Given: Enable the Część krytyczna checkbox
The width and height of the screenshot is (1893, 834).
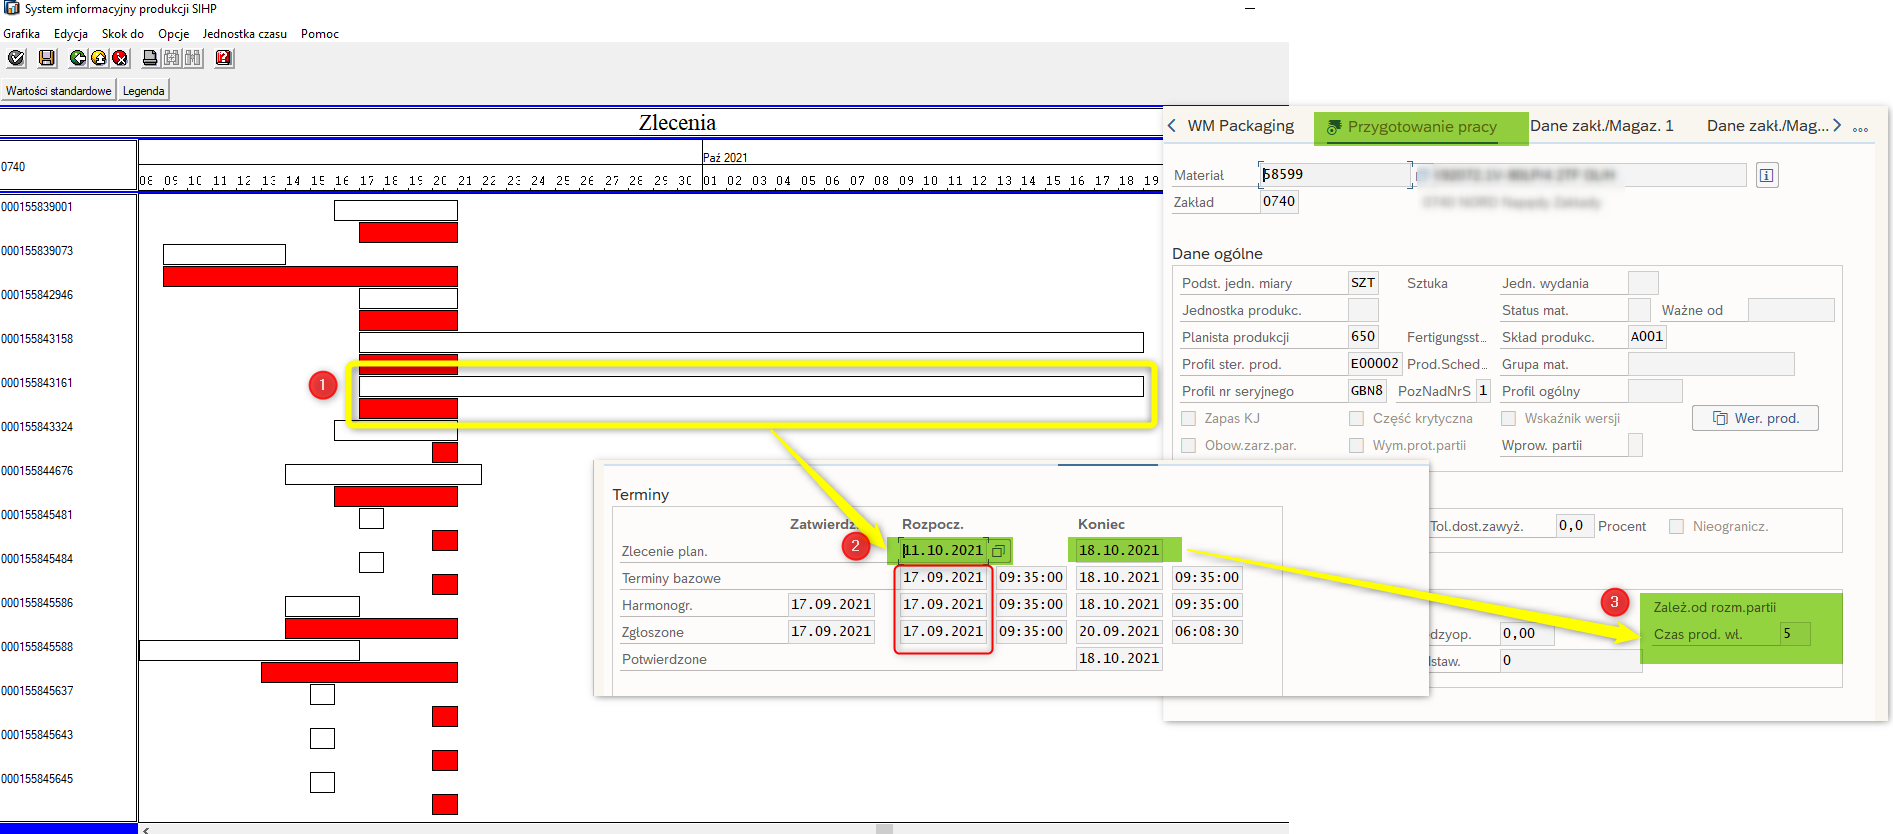Looking at the screenshot, I should 1357,419.
